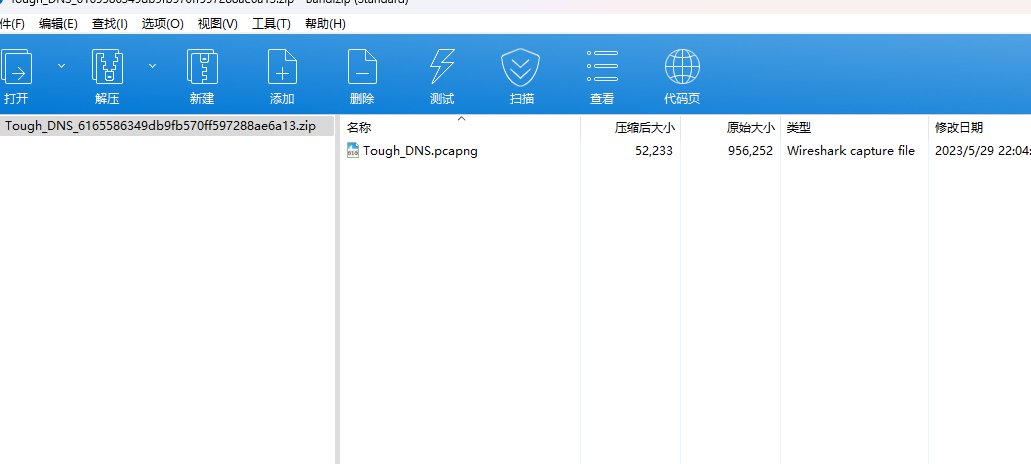
Task: Open the 查看 (View) list icon
Action: pos(602,68)
